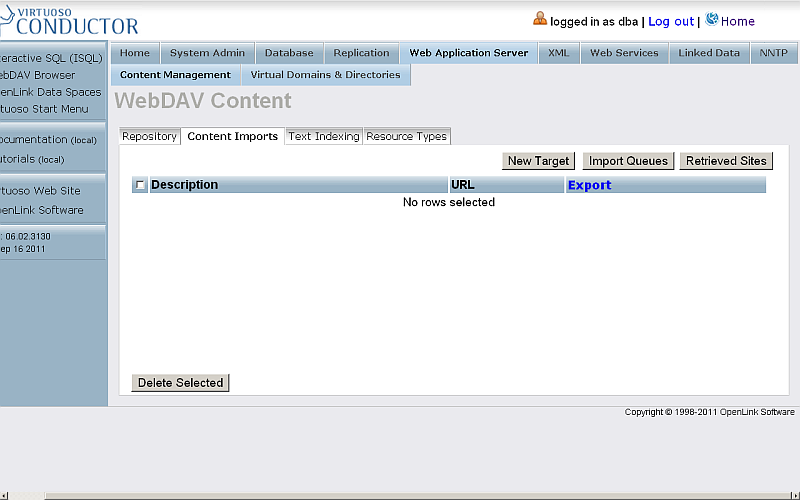
Task: Click the Import Queues button
Action: tap(628, 161)
